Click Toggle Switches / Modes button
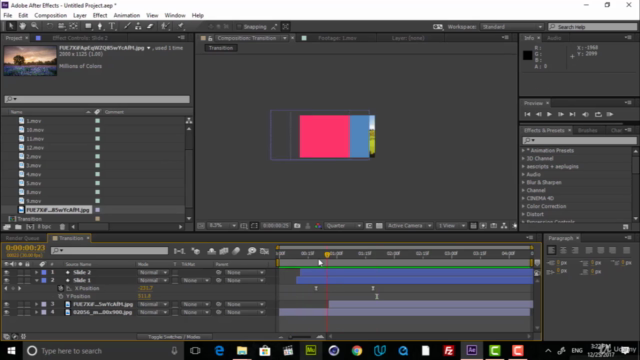This screenshot has height=360, width=640. tap(174, 337)
